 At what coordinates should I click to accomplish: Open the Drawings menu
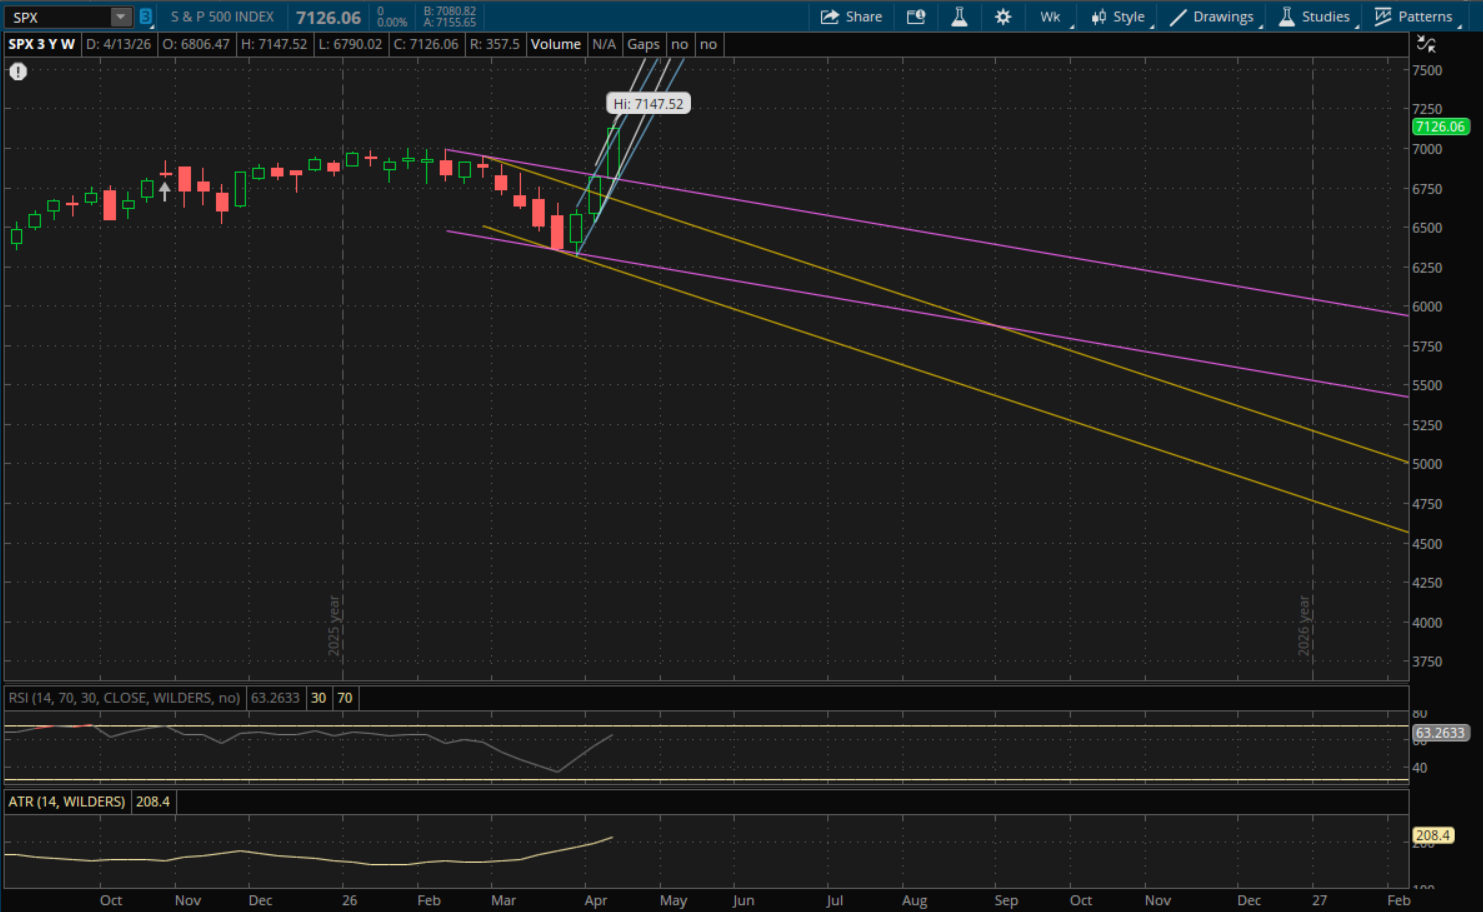(x=1212, y=17)
